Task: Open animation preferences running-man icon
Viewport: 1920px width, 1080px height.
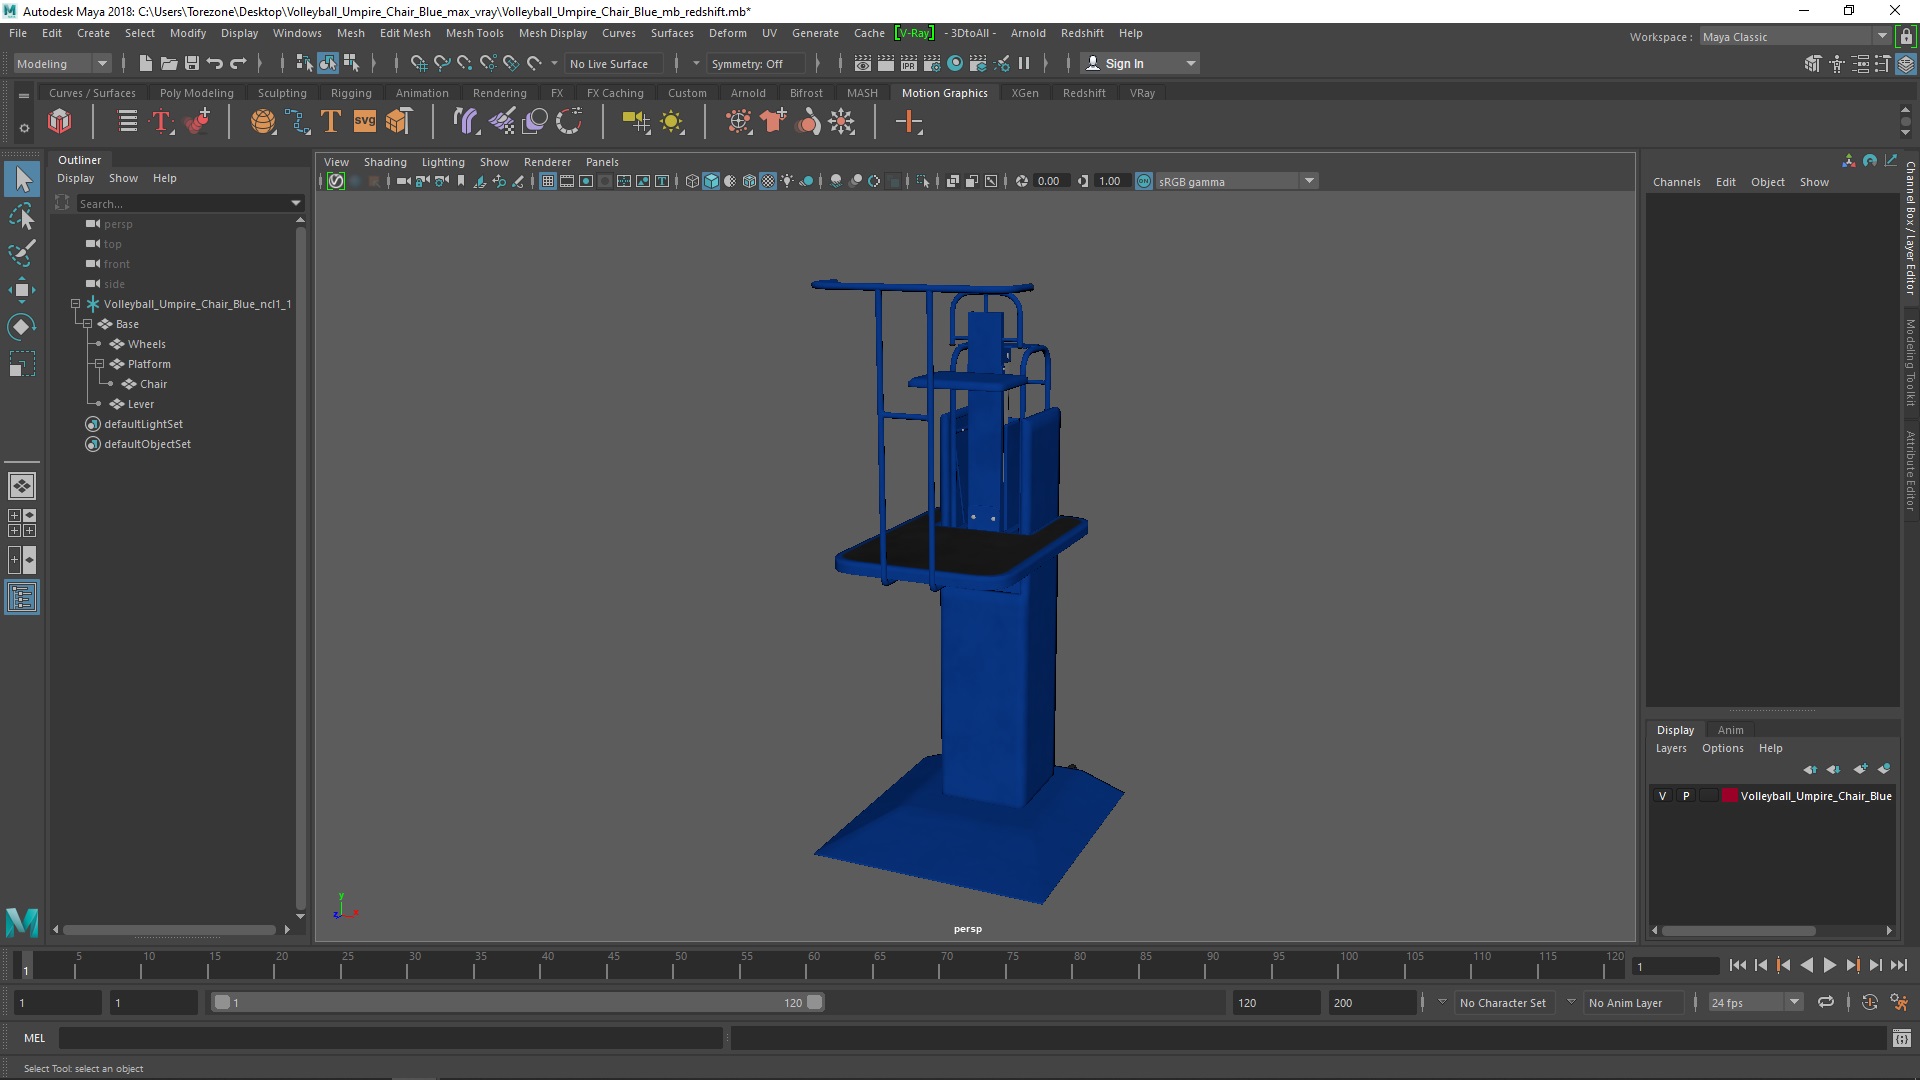Action: [x=1899, y=1002]
